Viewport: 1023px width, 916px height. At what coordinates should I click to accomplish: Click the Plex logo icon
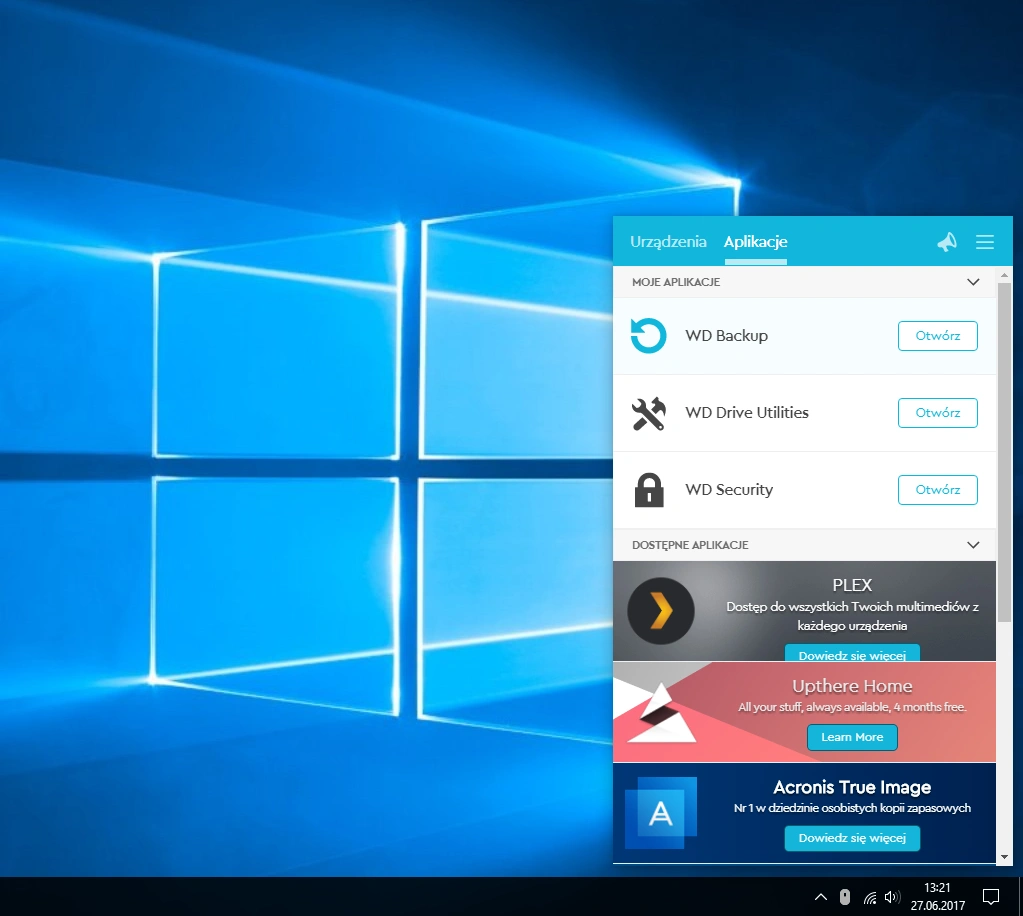pyautogui.click(x=660, y=611)
